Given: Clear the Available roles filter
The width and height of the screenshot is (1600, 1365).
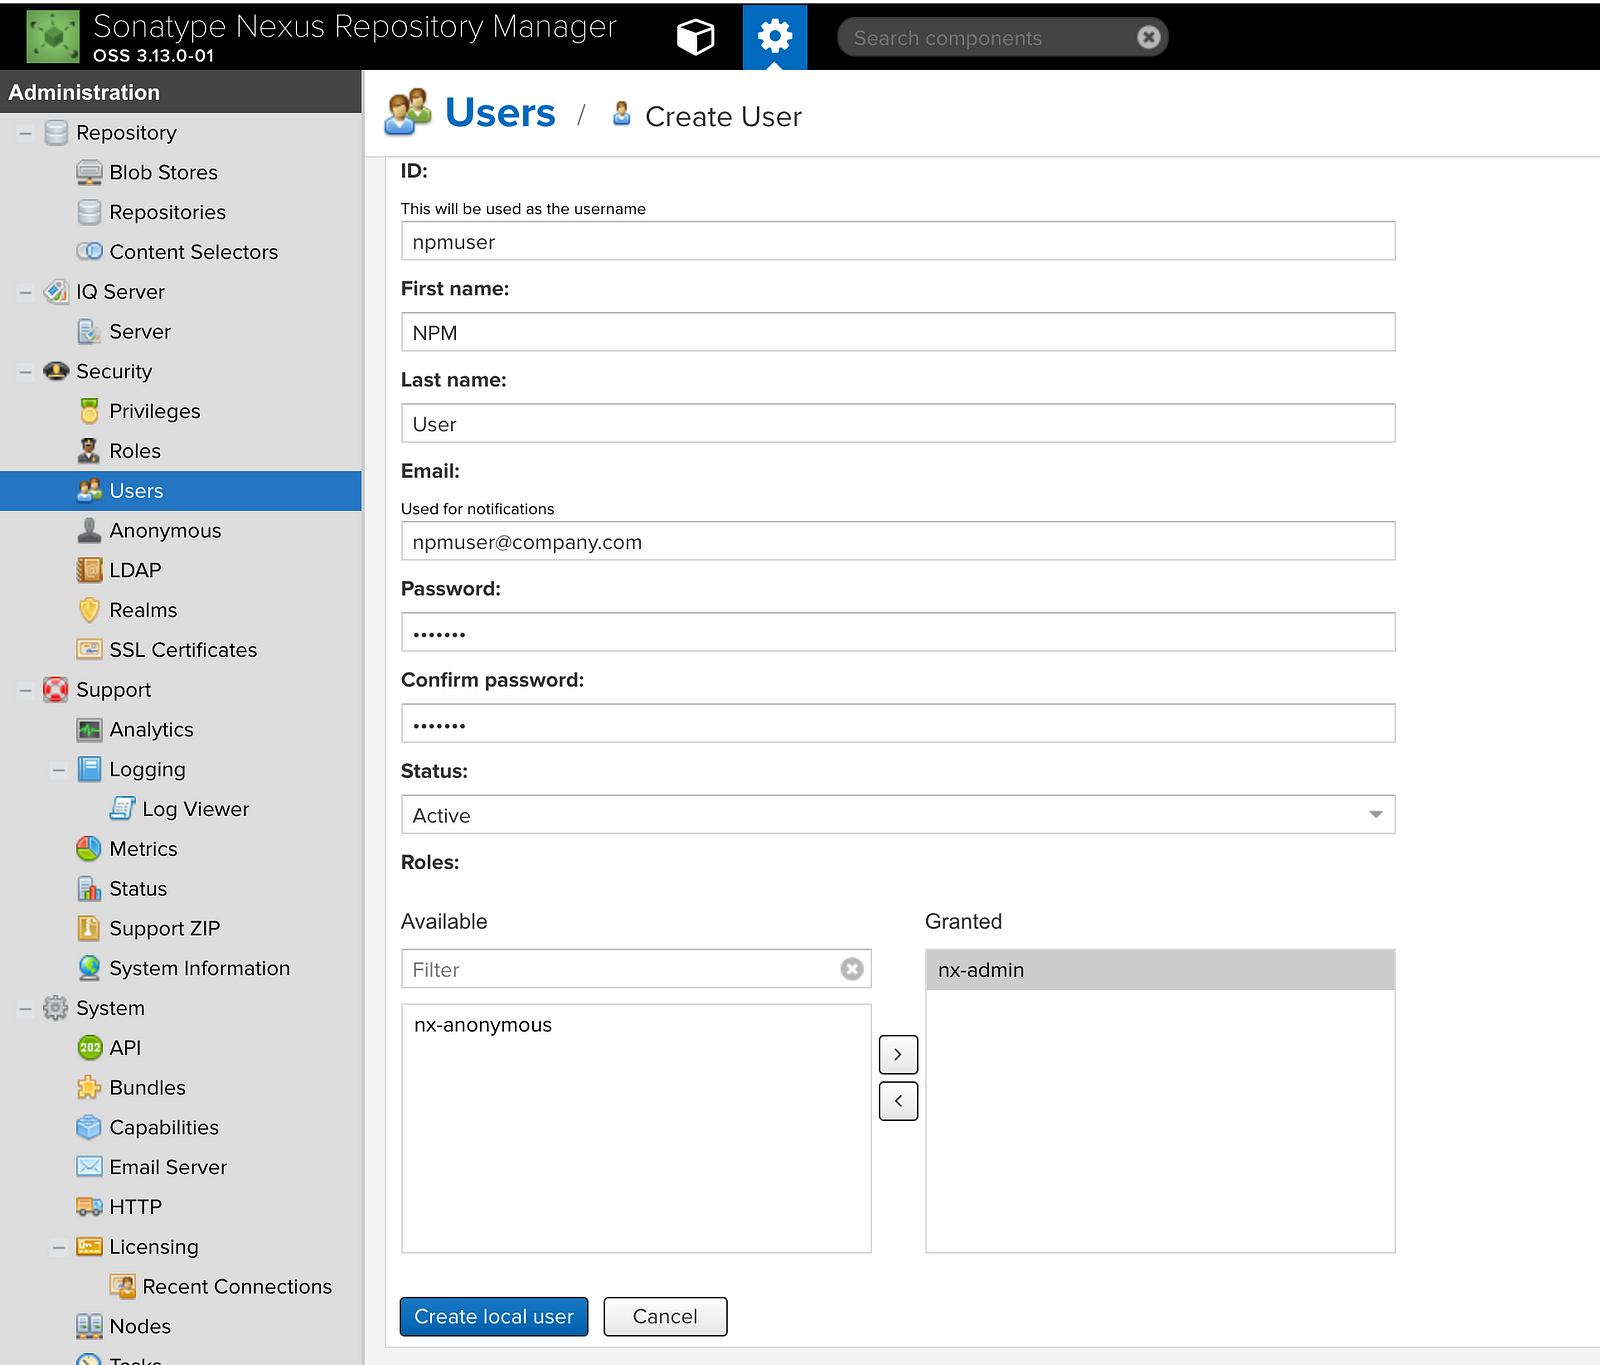Looking at the screenshot, I should [x=852, y=969].
